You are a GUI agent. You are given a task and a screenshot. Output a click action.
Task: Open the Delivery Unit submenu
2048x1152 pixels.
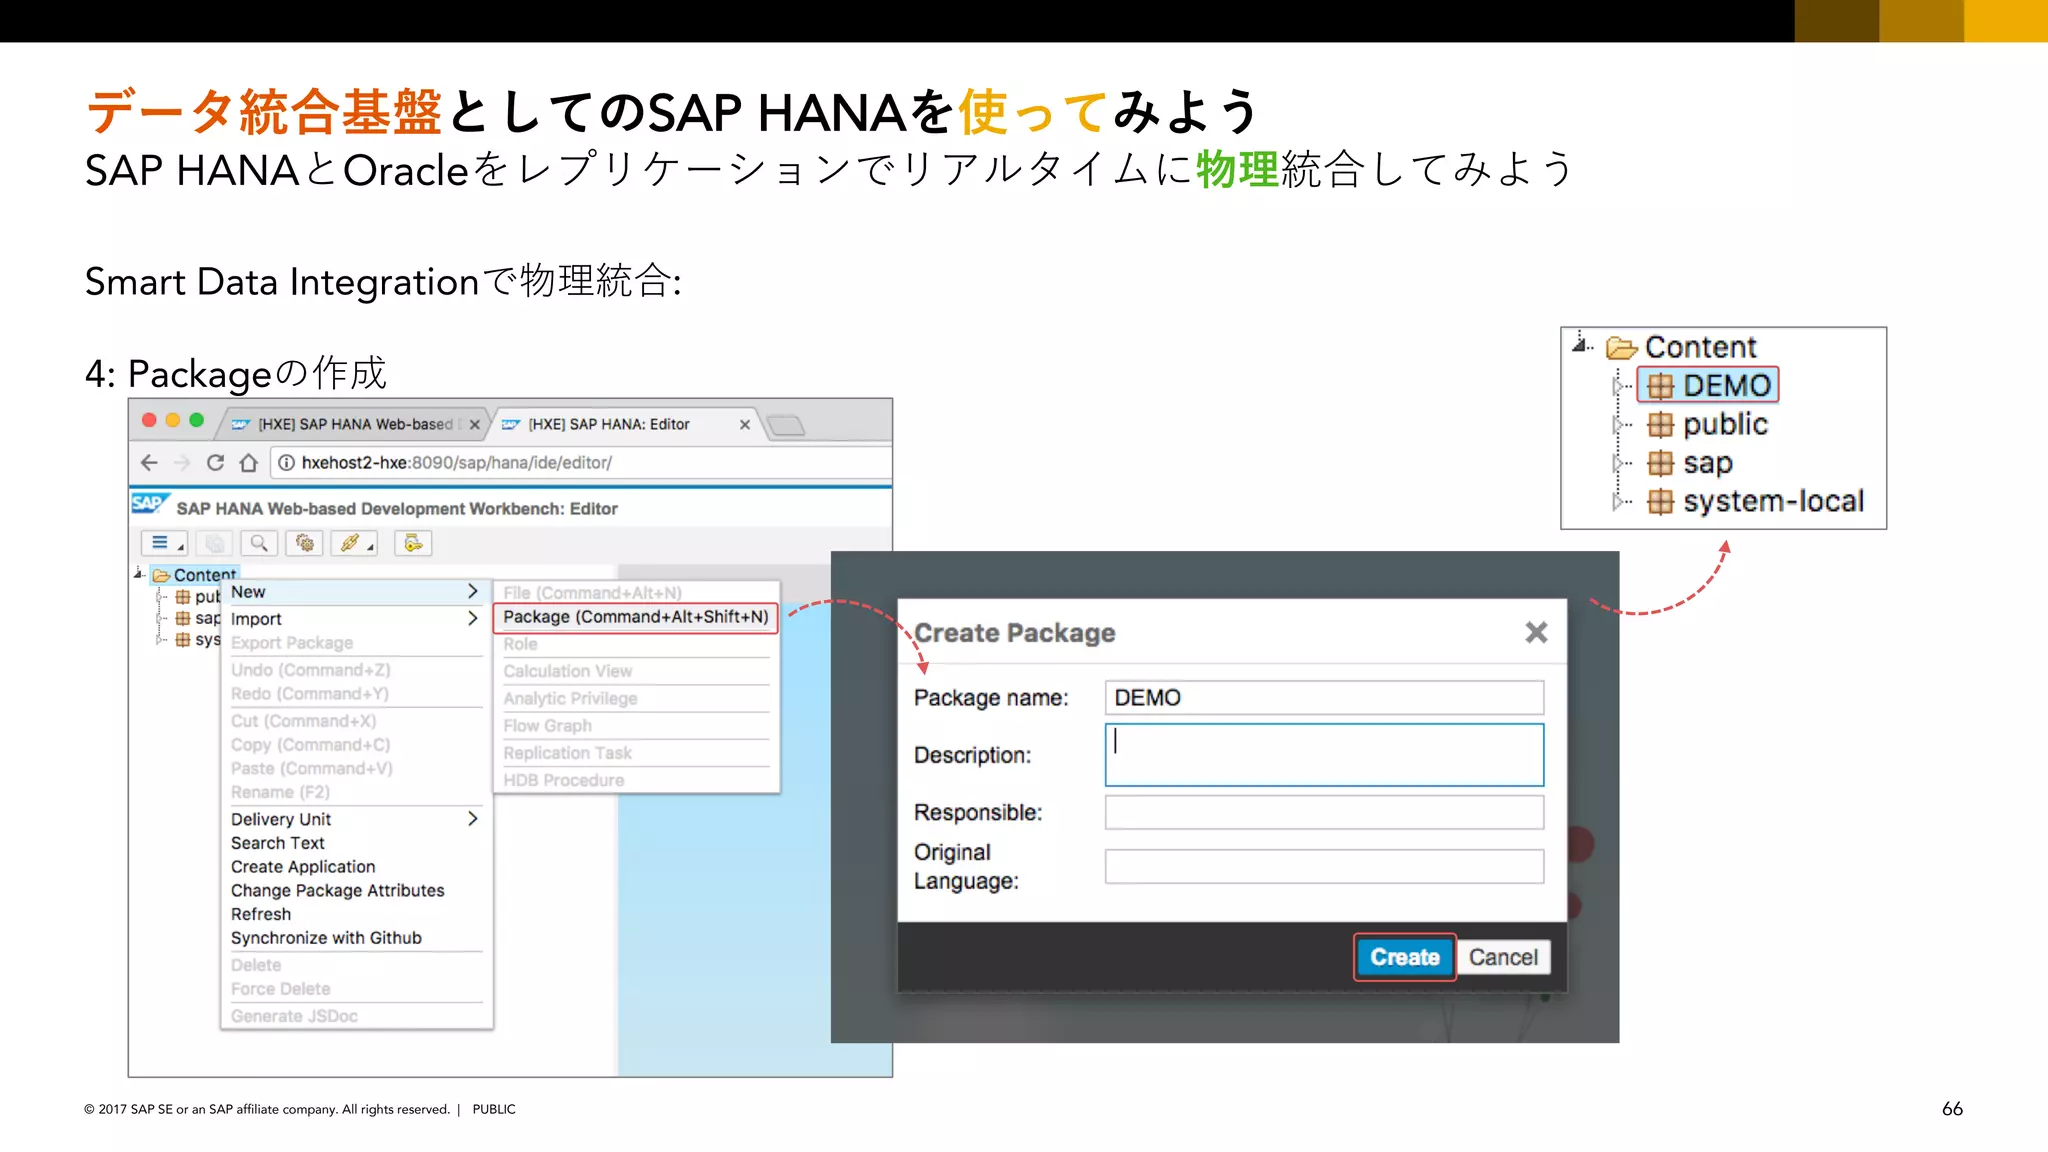[356, 819]
